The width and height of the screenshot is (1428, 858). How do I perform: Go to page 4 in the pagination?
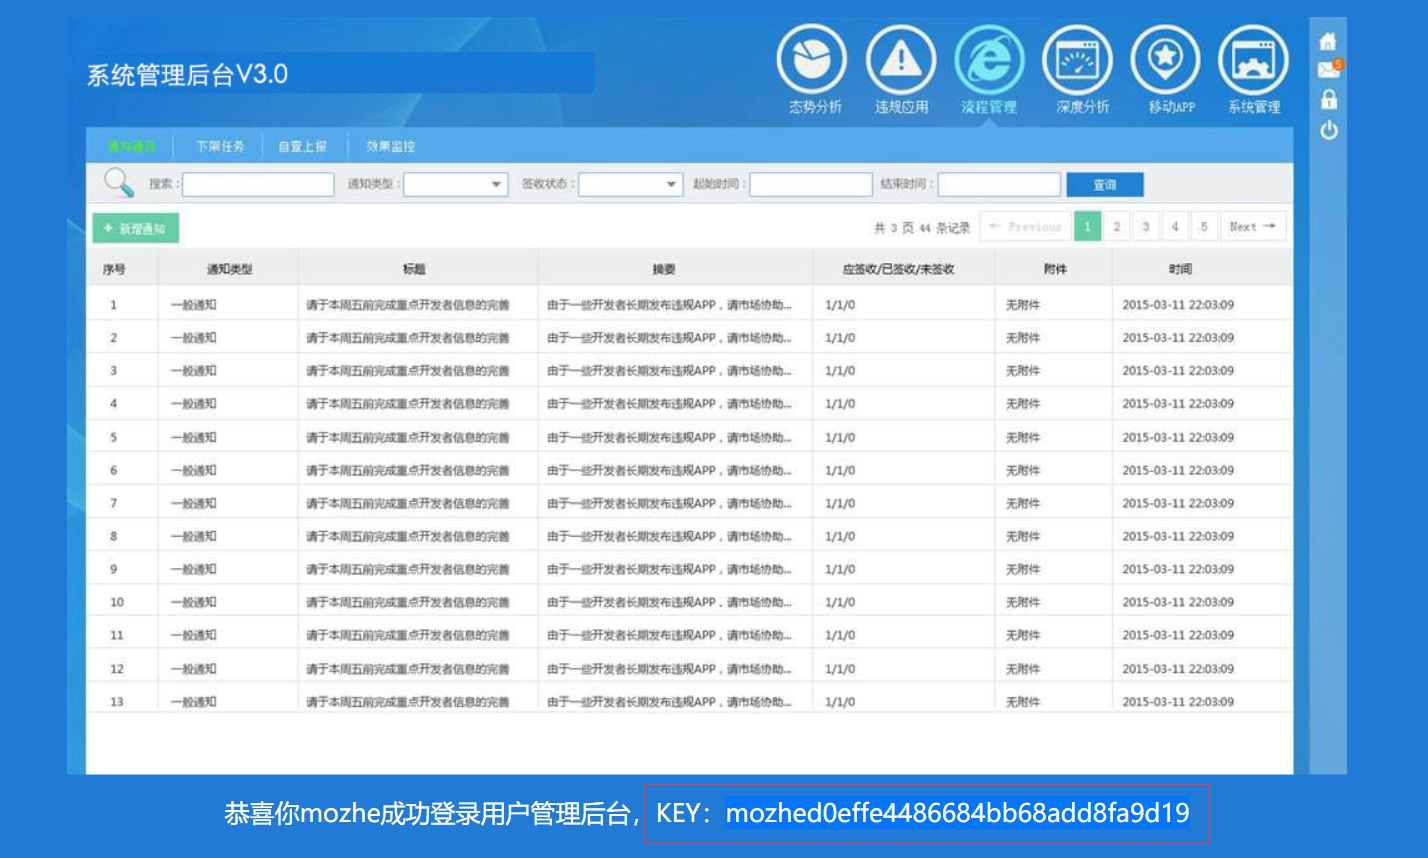pyautogui.click(x=1175, y=227)
